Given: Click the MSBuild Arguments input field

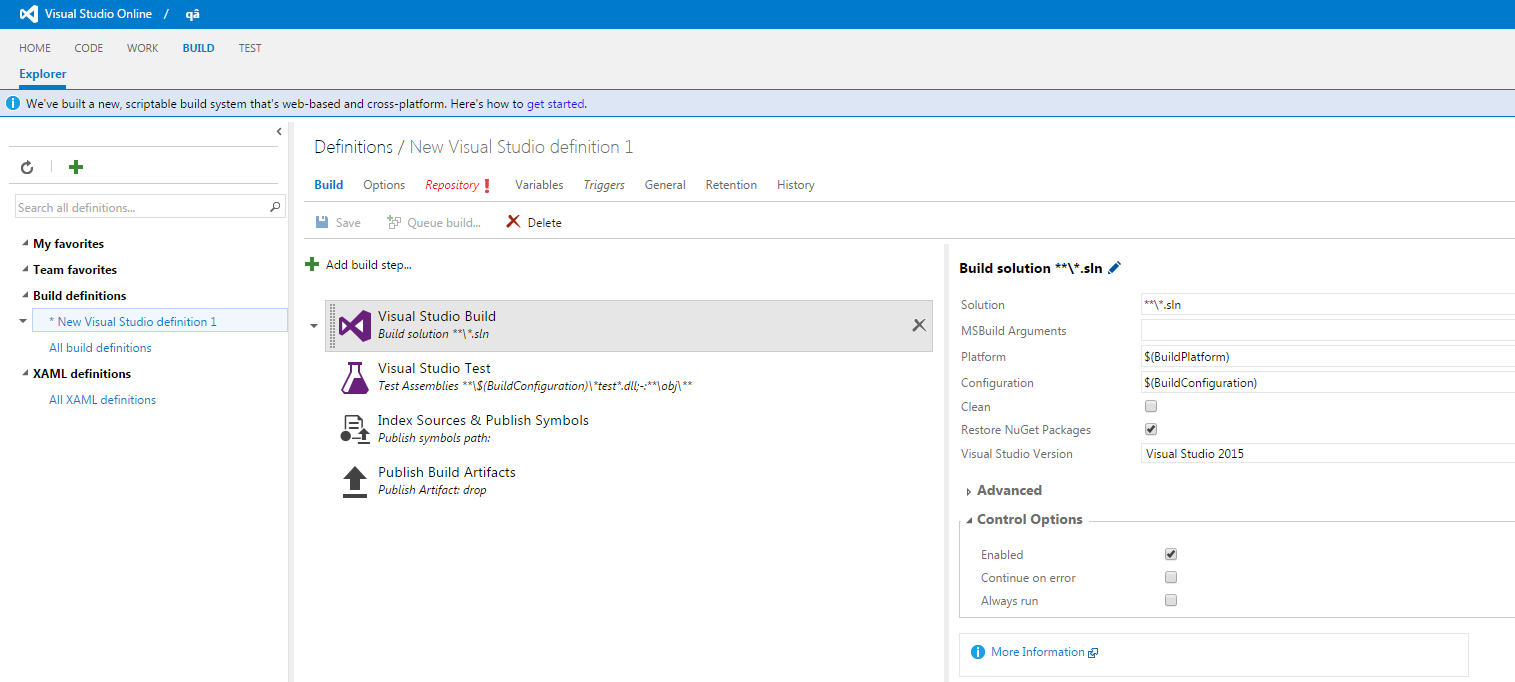Looking at the screenshot, I should (x=1328, y=330).
